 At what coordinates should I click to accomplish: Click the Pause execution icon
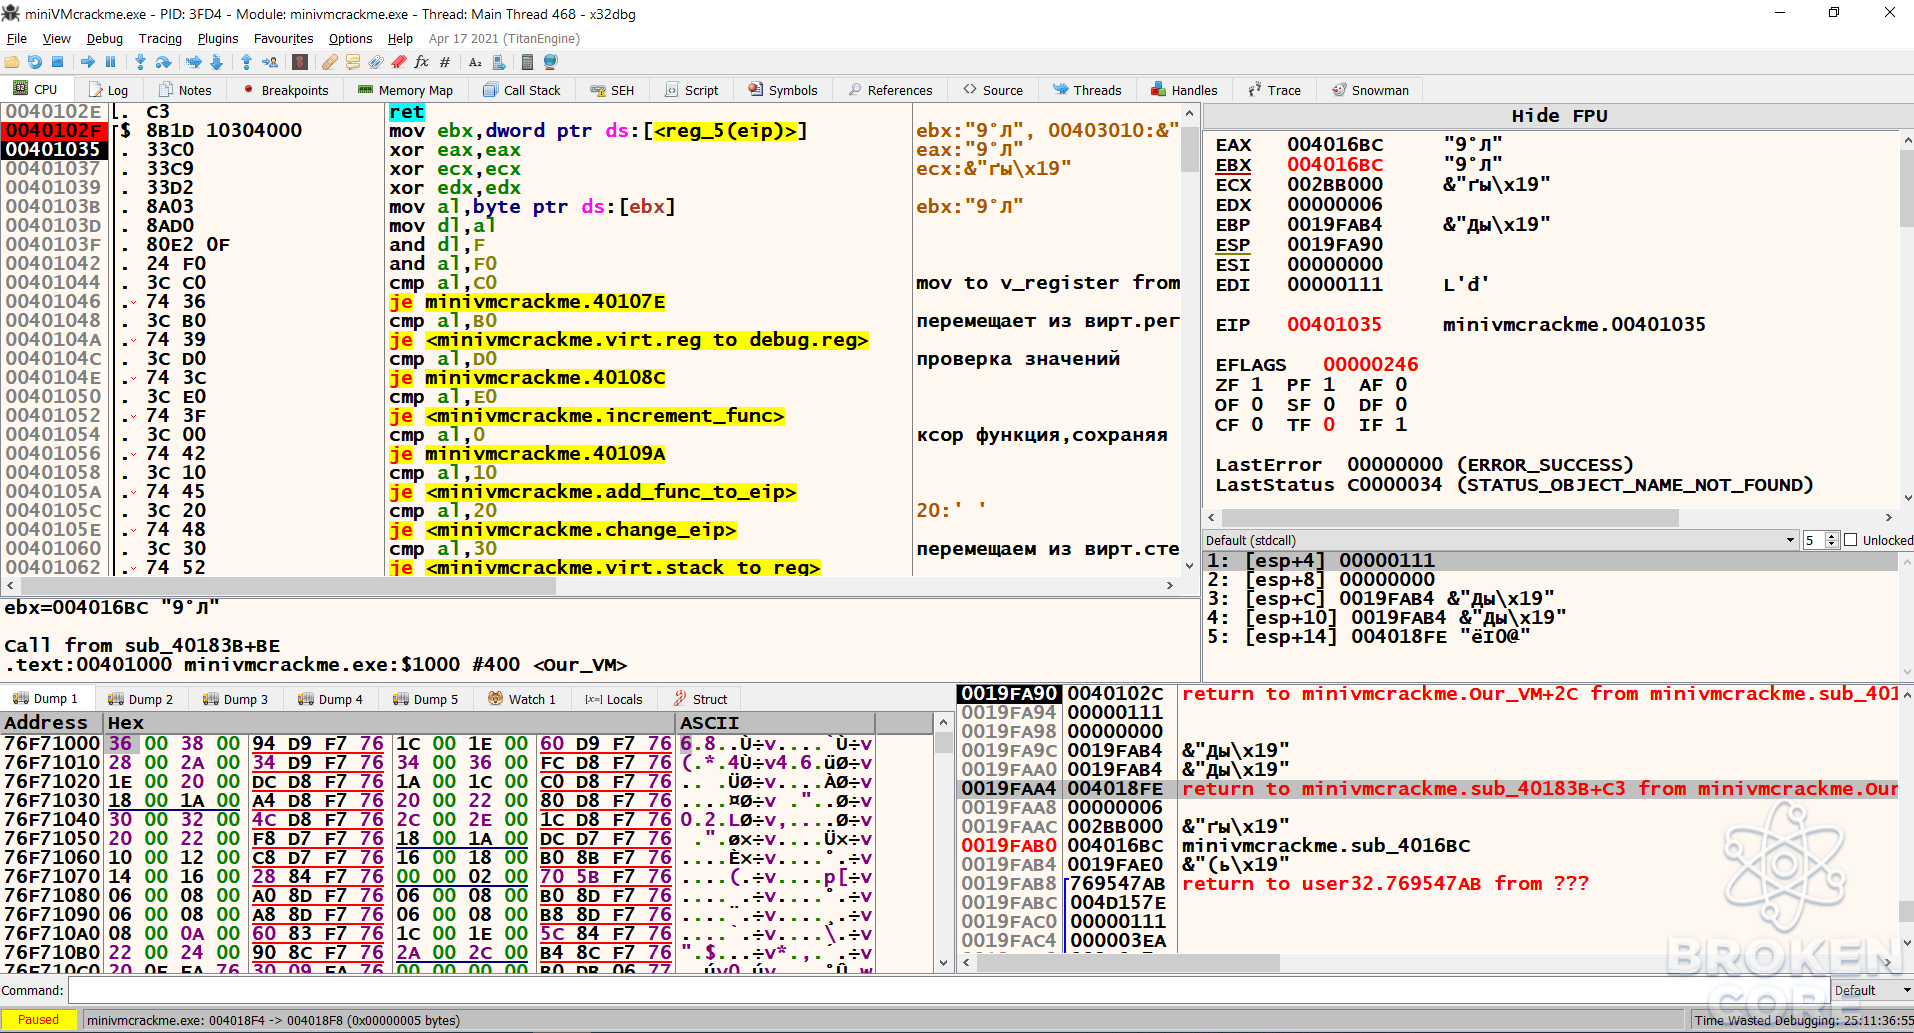coord(110,62)
